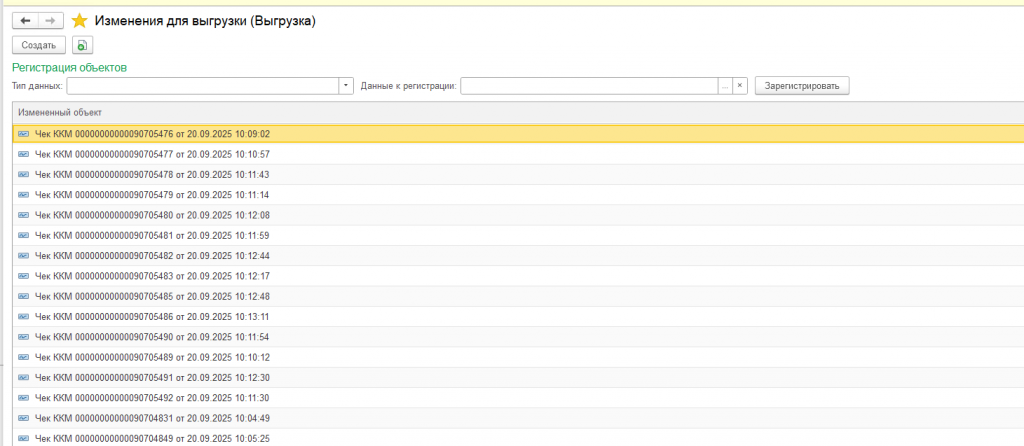Open the Данные к регистрации selection (...) button
The width and height of the screenshot is (1024, 446).
[725, 86]
